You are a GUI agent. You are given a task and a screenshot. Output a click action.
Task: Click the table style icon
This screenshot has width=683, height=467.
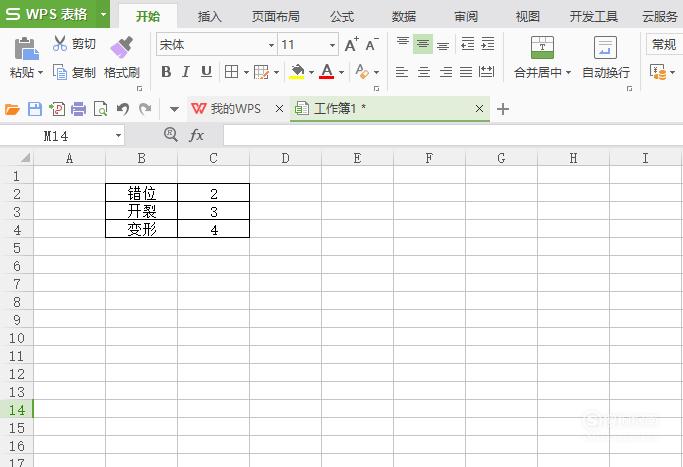point(261,72)
